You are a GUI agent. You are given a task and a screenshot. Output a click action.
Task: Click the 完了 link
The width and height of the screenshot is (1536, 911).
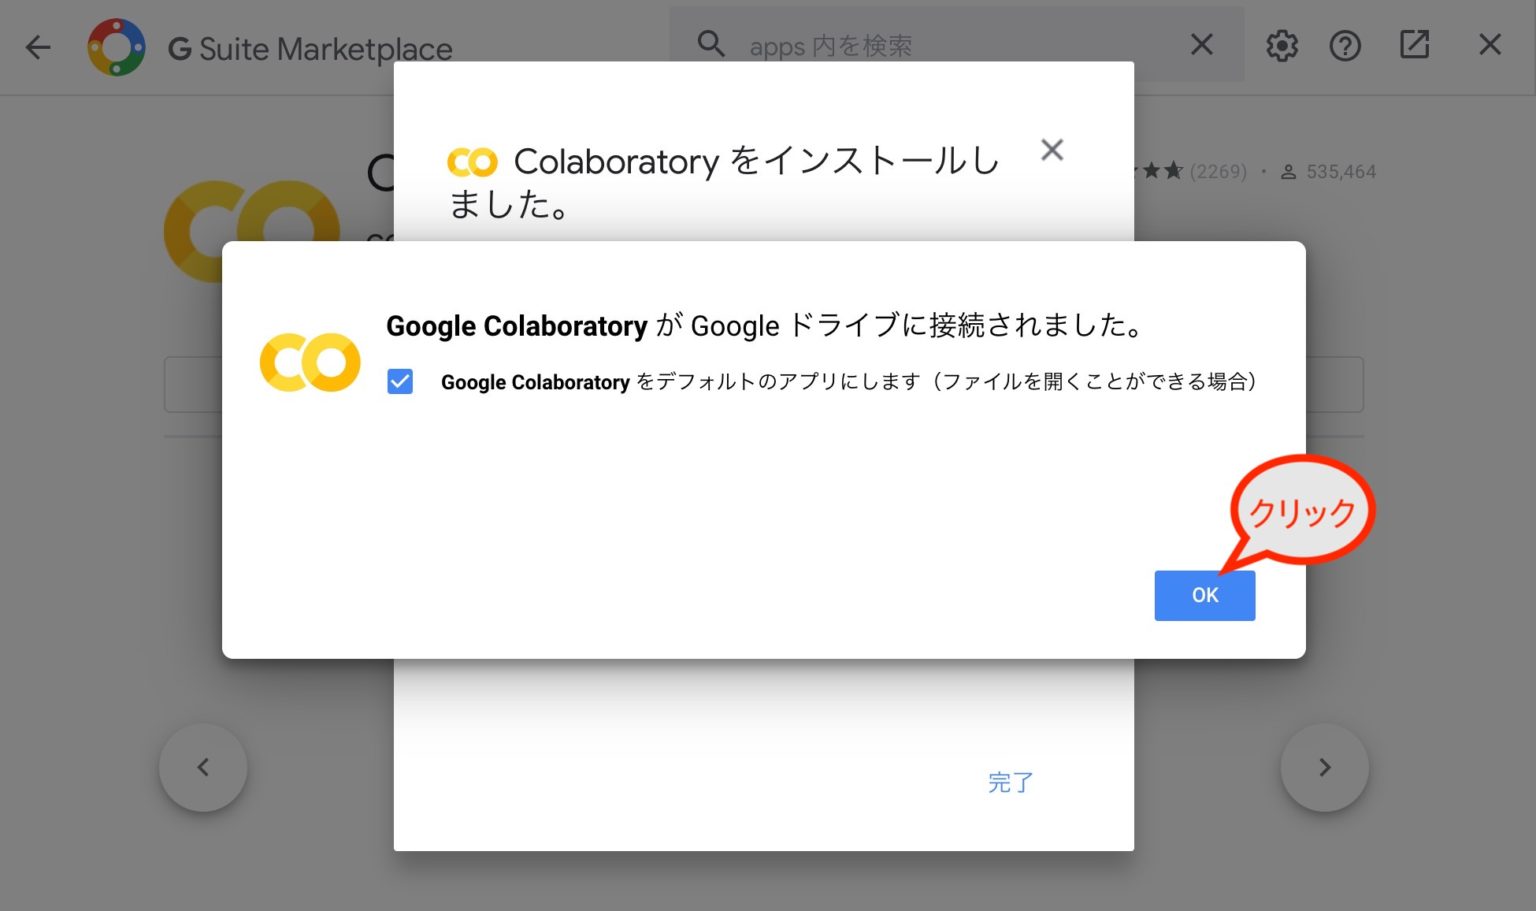click(1010, 783)
